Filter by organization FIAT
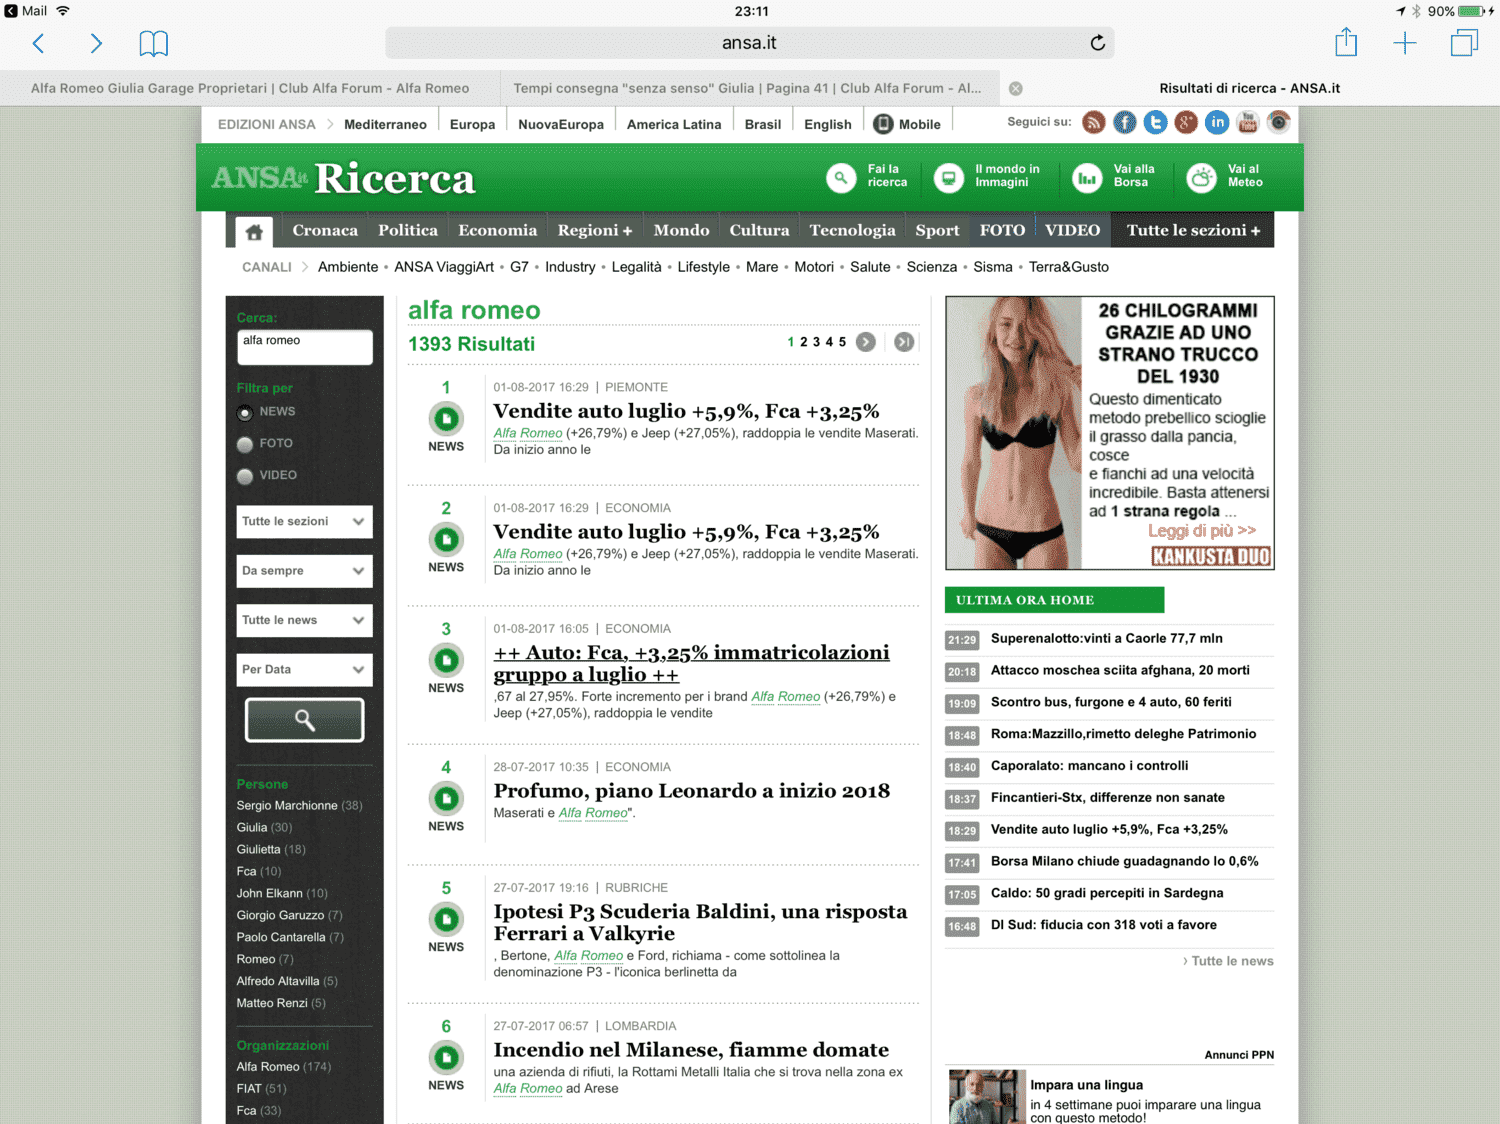The width and height of the screenshot is (1500, 1124). (x=261, y=1089)
